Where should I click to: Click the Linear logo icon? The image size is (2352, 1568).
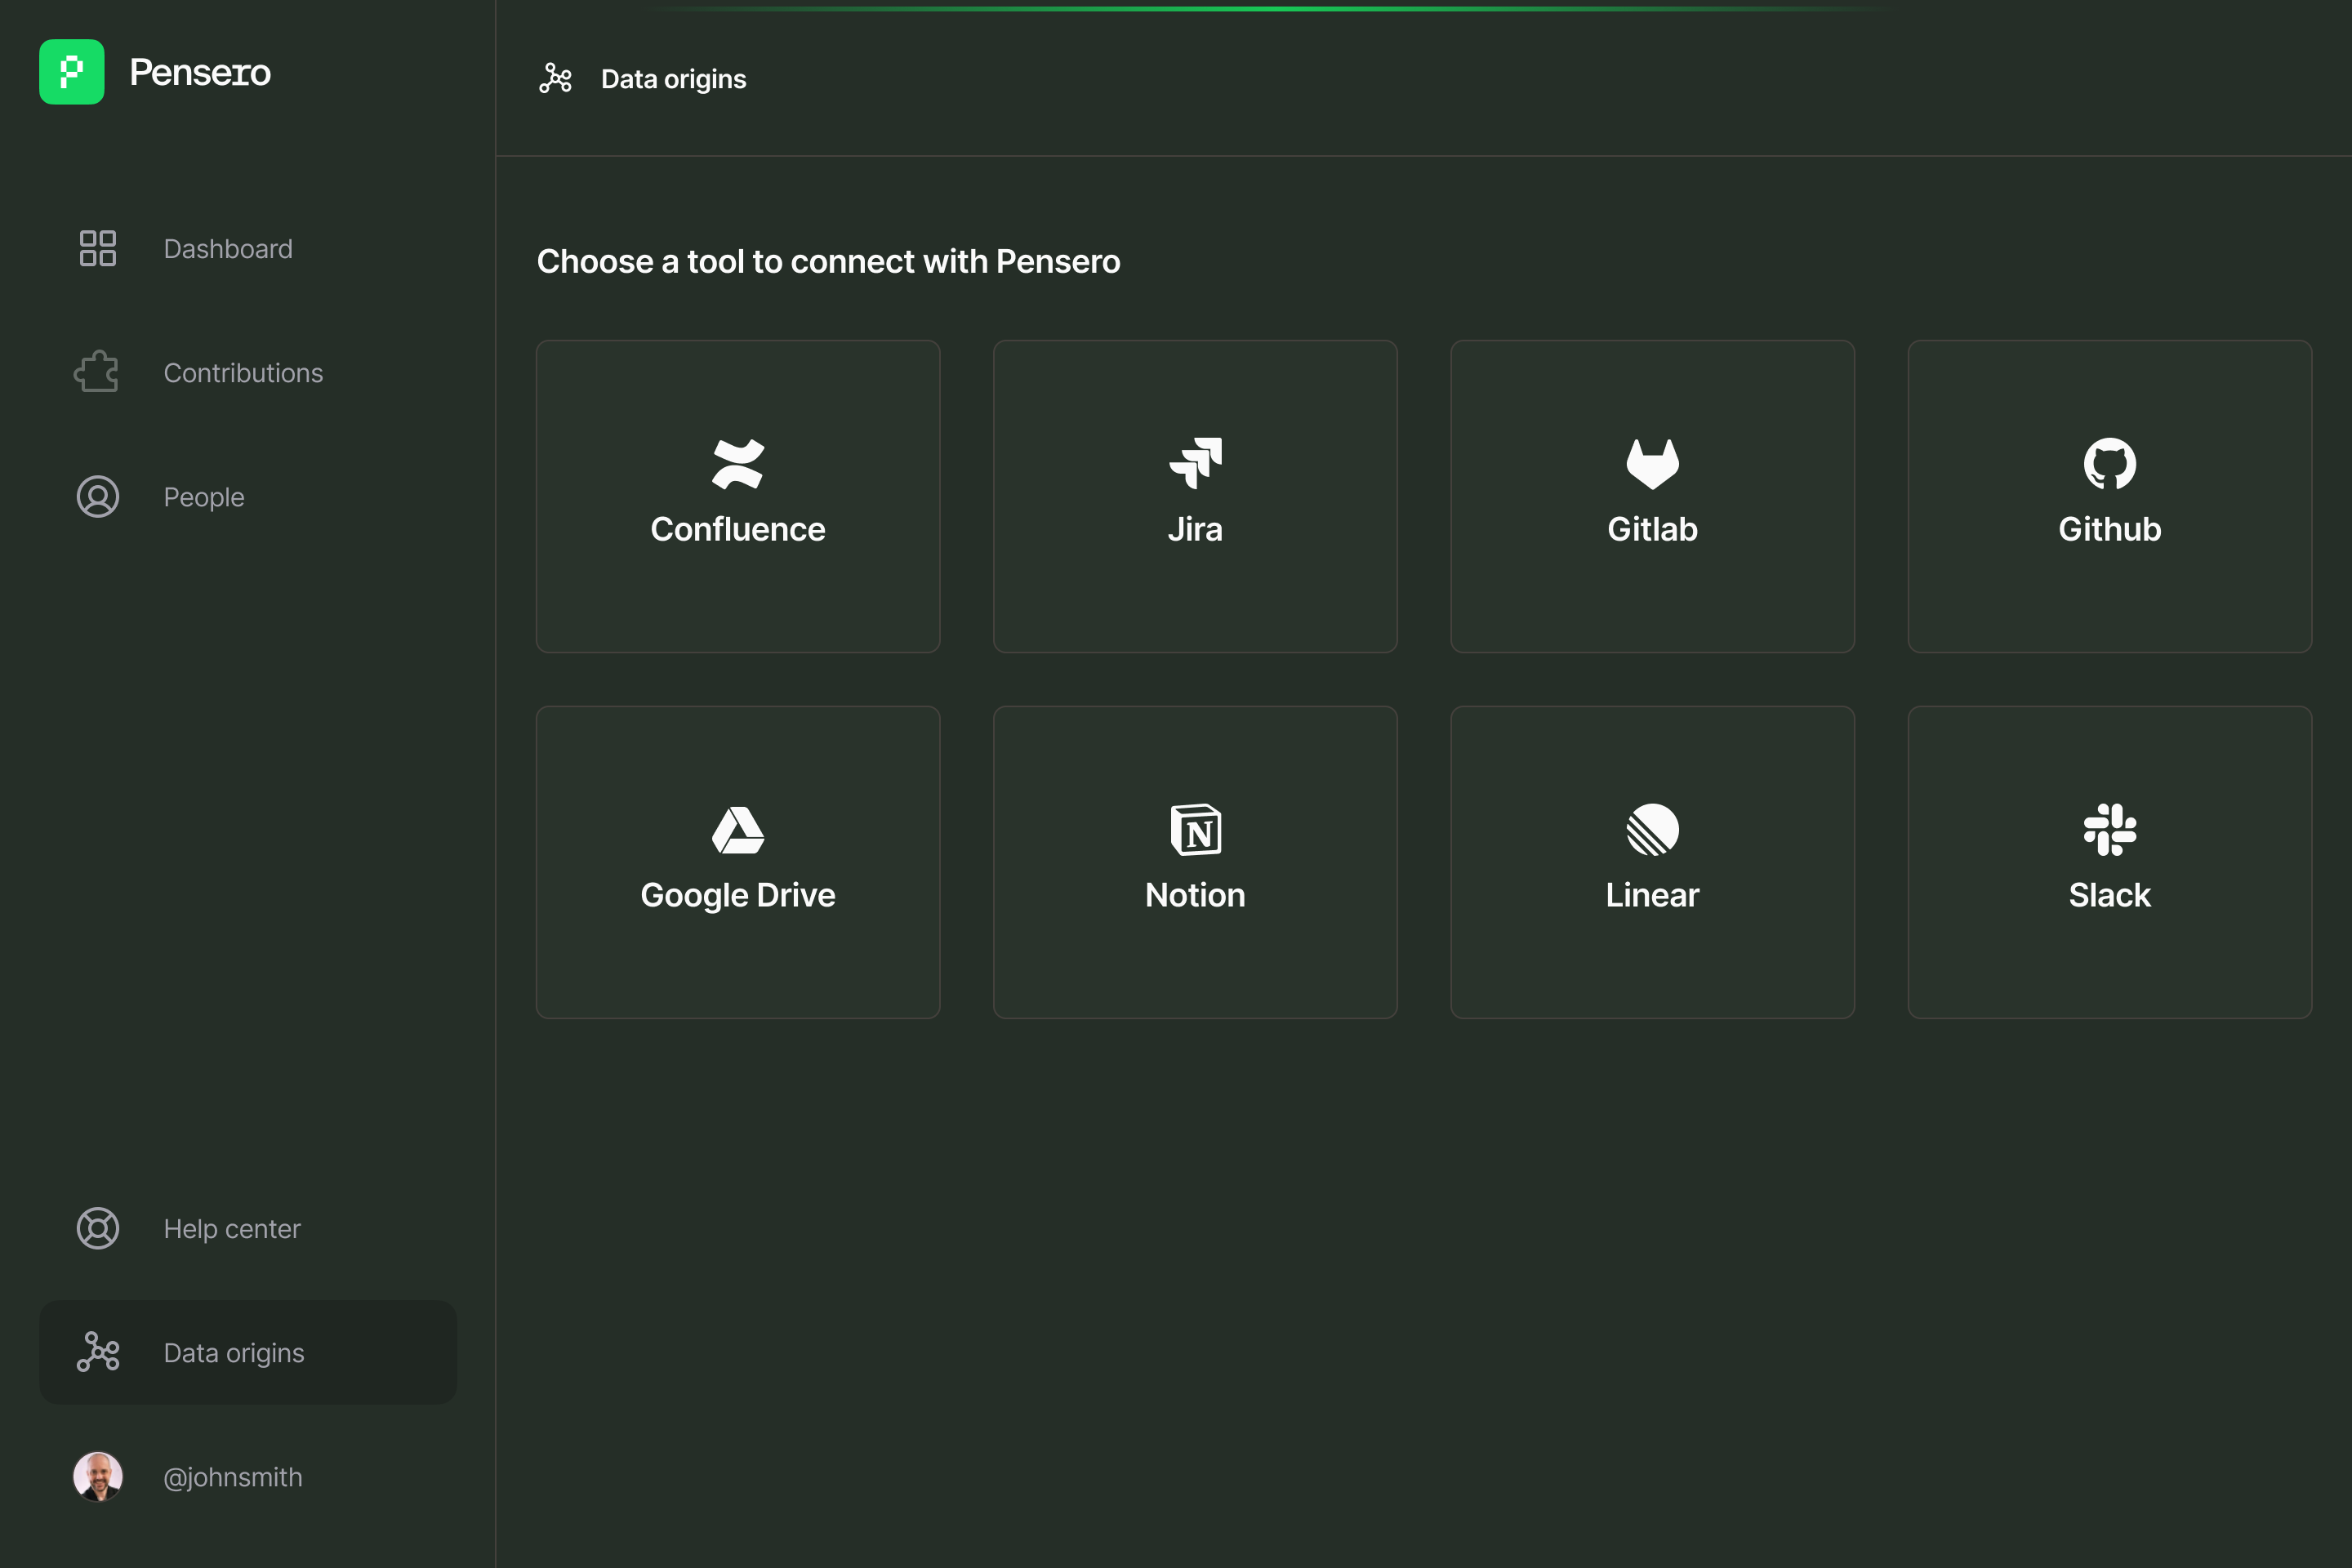coord(1652,830)
